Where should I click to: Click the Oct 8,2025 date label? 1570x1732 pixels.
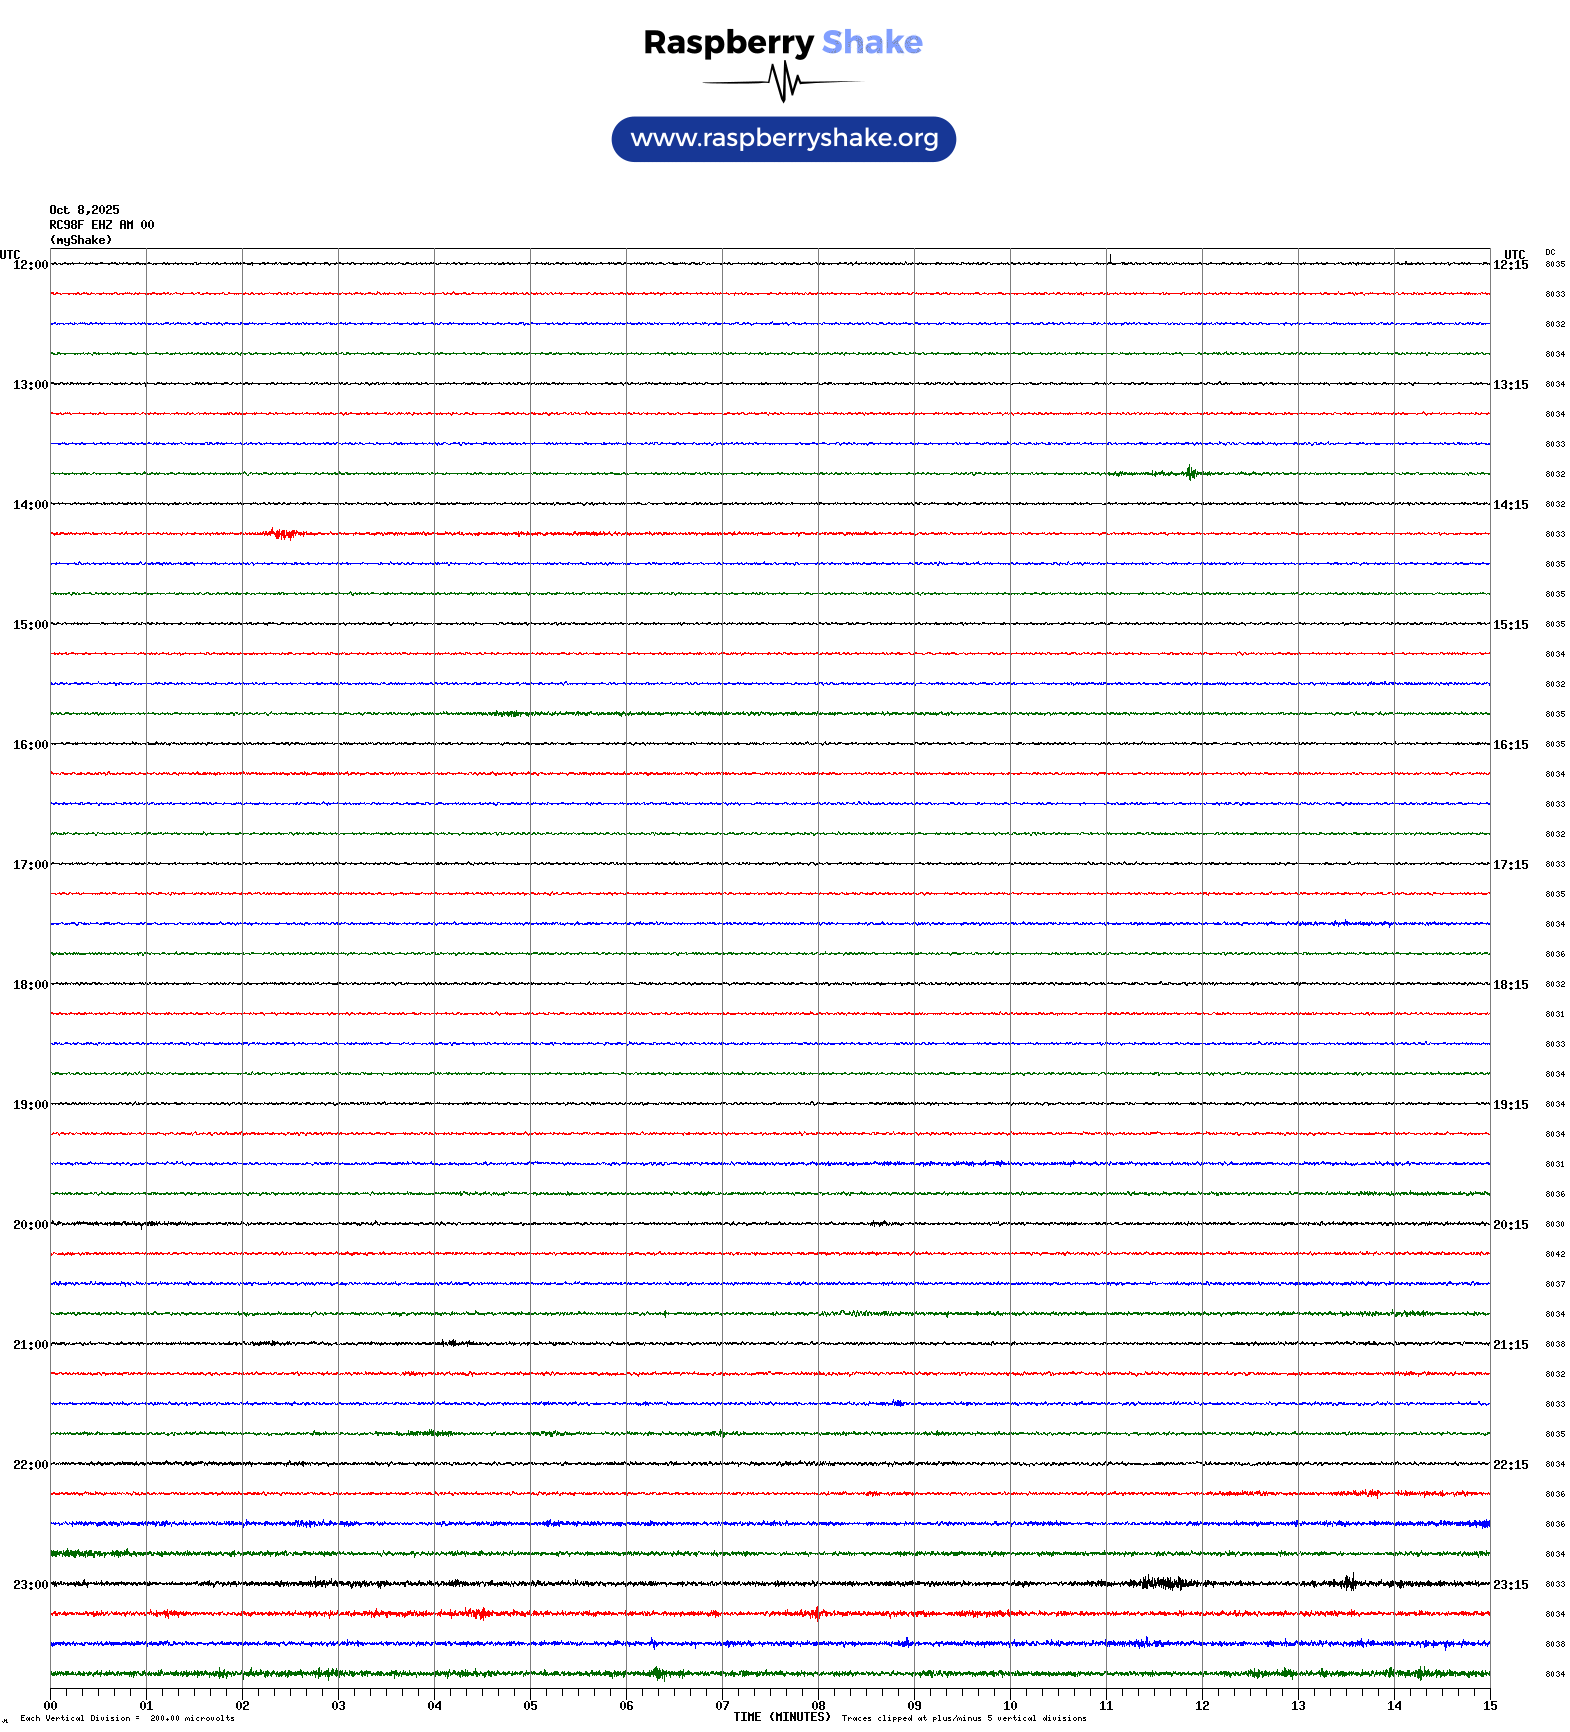click(x=84, y=210)
